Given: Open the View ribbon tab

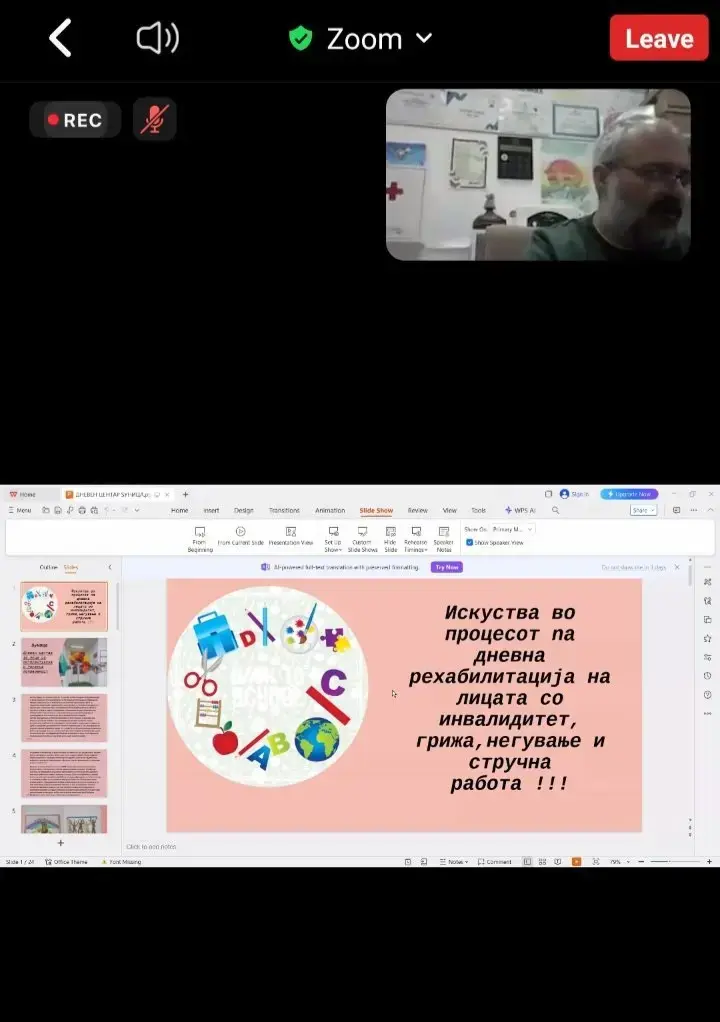Looking at the screenshot, I should coord(450,510).
